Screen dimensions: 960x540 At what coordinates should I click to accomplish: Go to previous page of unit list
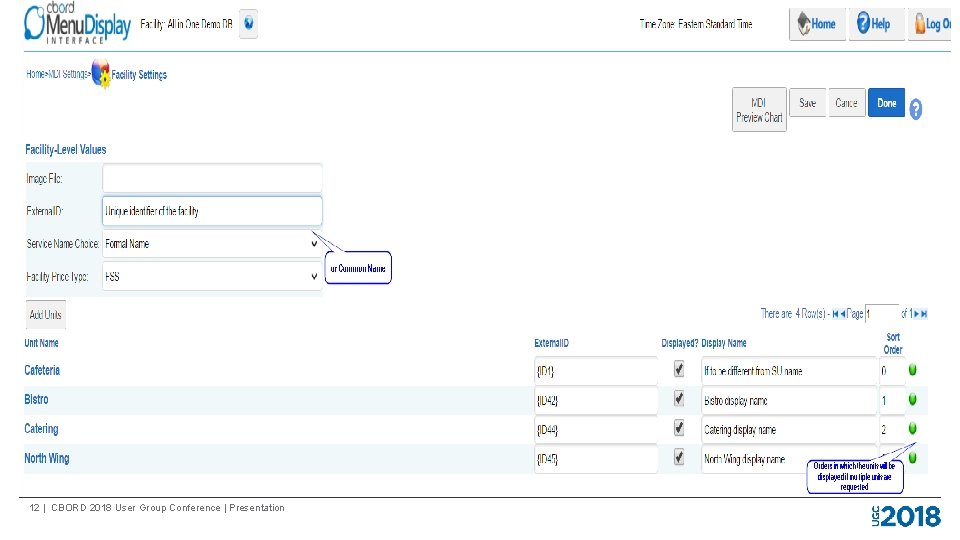coord(842,314)
